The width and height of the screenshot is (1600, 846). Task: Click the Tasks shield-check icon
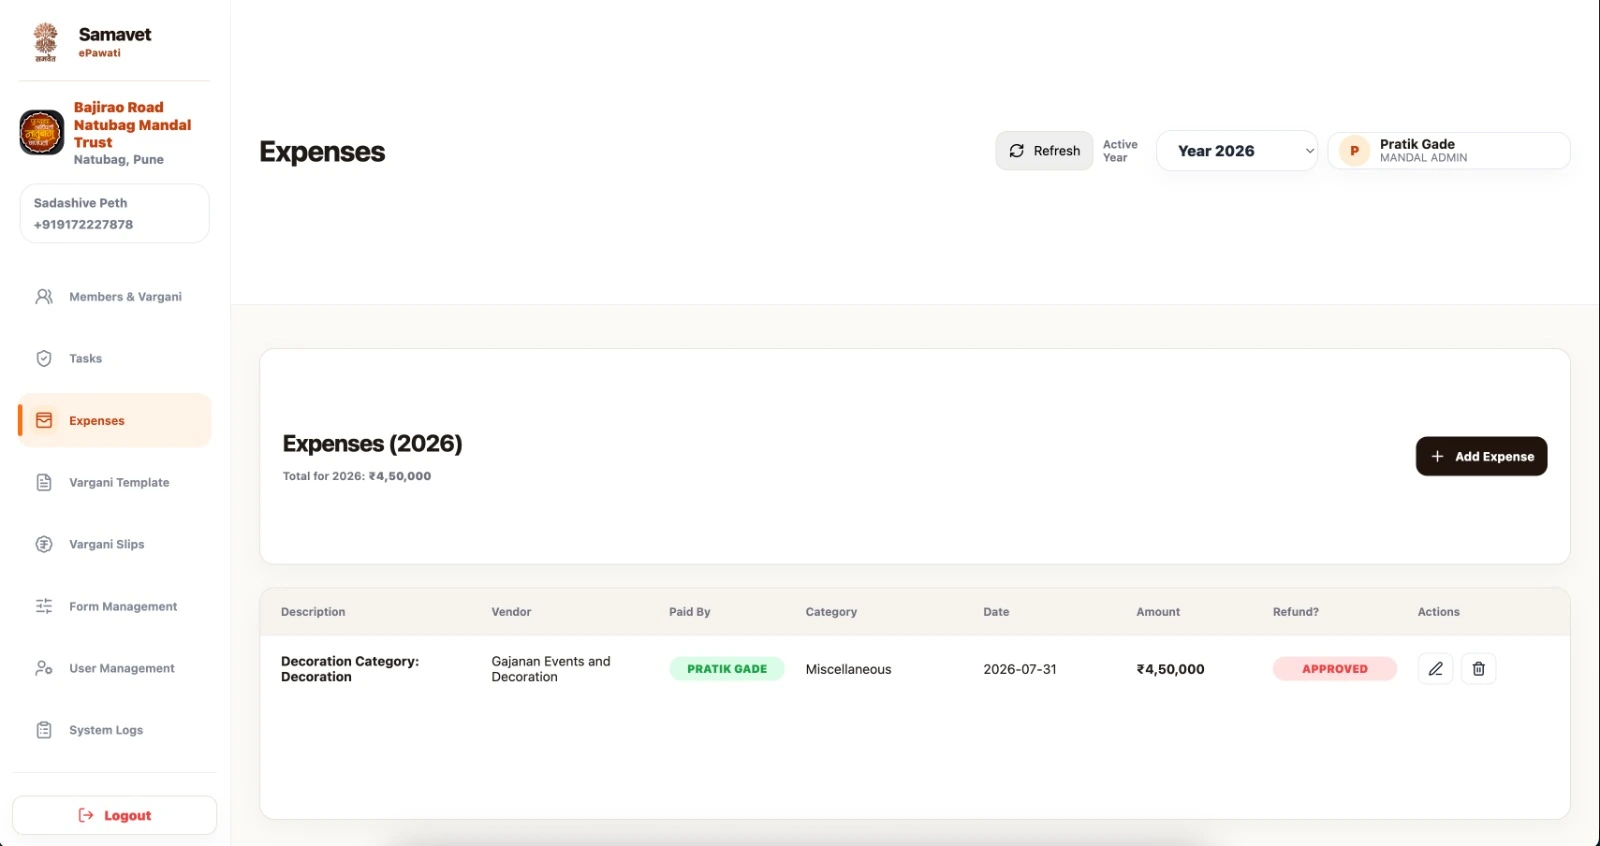coord(44,359)
